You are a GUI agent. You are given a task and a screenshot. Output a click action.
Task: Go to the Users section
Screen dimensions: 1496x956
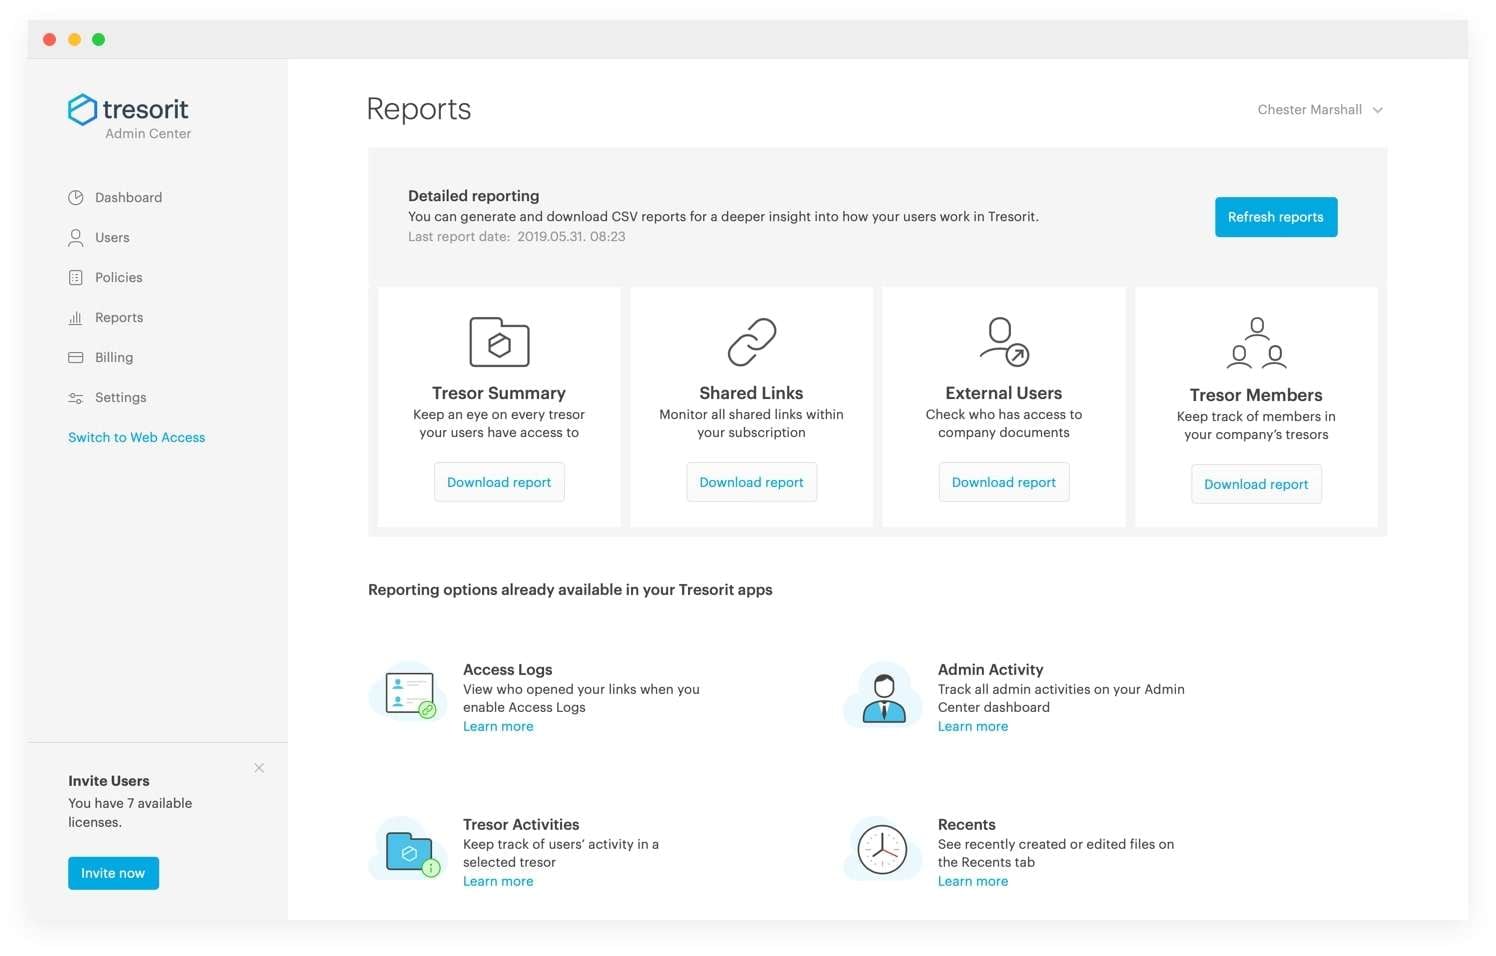[112, 238]
